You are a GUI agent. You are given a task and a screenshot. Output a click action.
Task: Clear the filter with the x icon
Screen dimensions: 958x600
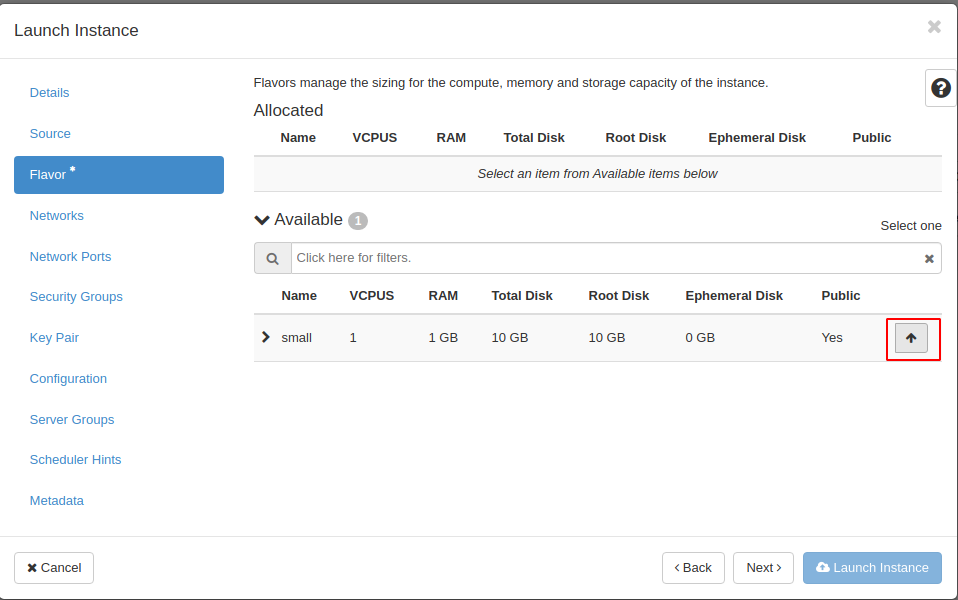pos(929,258)
